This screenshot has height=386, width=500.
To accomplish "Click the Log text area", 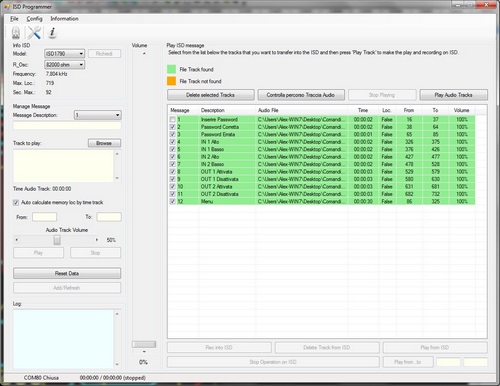I will 63,339.
